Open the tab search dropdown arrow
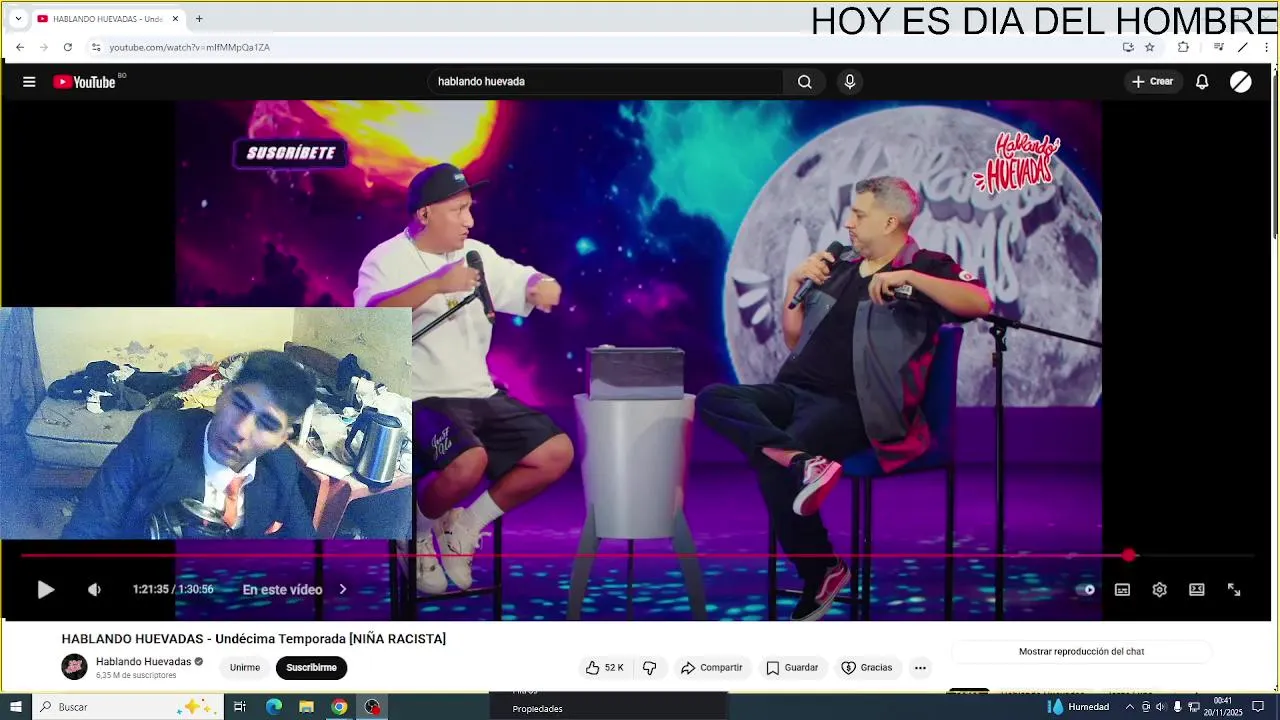This screenshot has width=1280, height=720. pos(18,19)
